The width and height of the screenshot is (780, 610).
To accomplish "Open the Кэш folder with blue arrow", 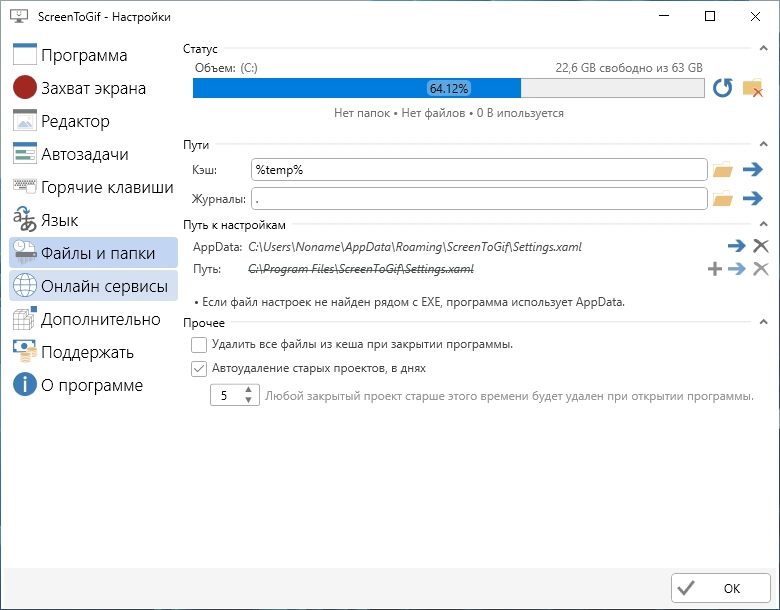I will click(x=753, y=170).
